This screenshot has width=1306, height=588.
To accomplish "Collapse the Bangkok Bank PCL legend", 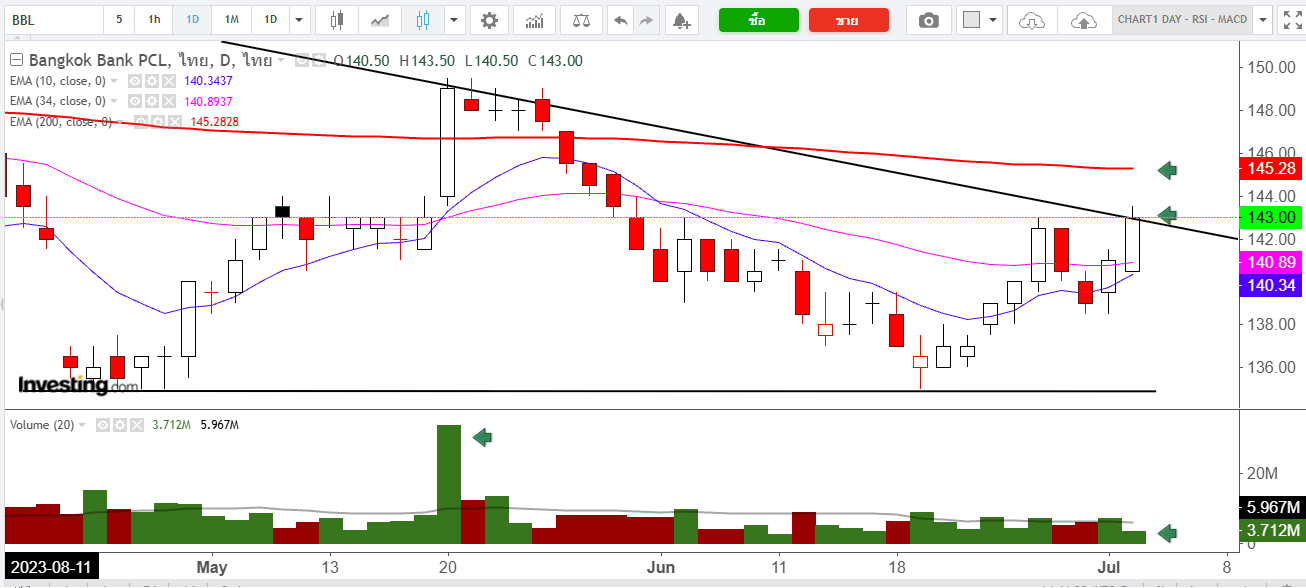I will point(14,60).
